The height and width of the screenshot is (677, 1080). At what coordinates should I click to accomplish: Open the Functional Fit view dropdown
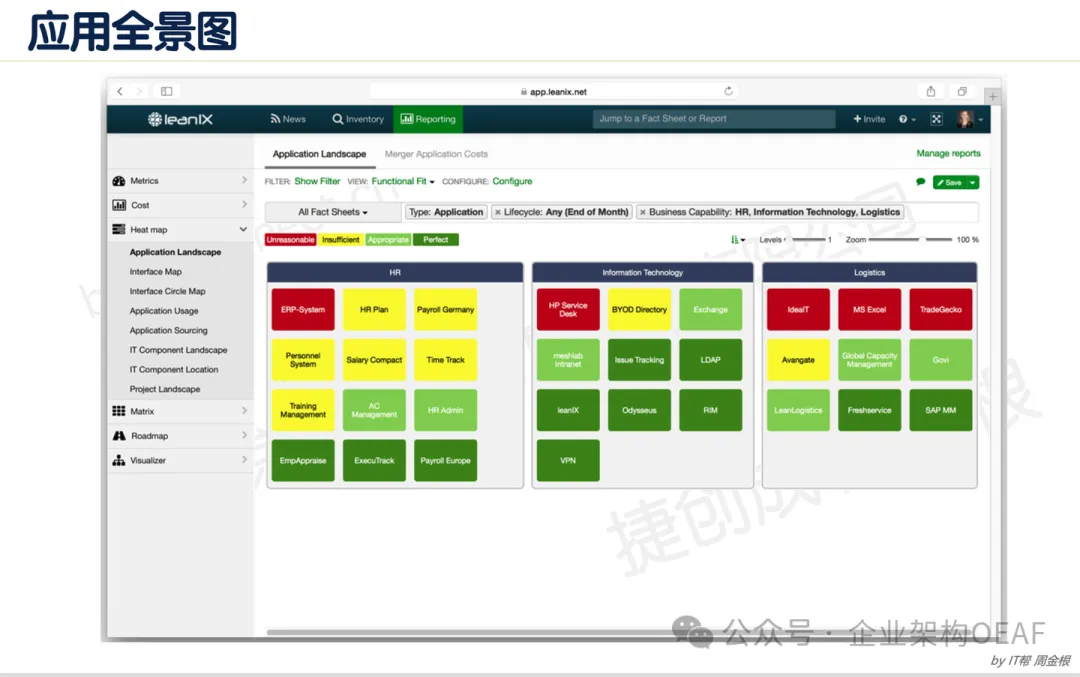403,182
